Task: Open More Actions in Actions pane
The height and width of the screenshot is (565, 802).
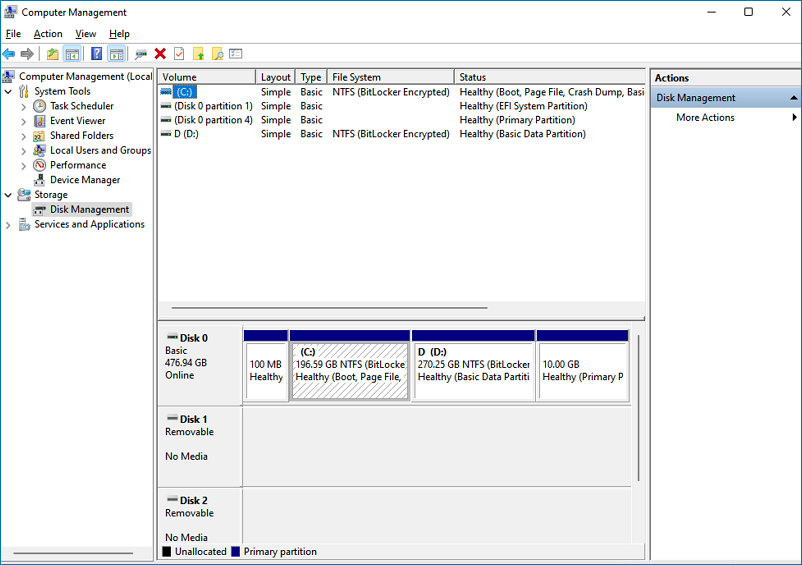Action: (x=705, y=118)
